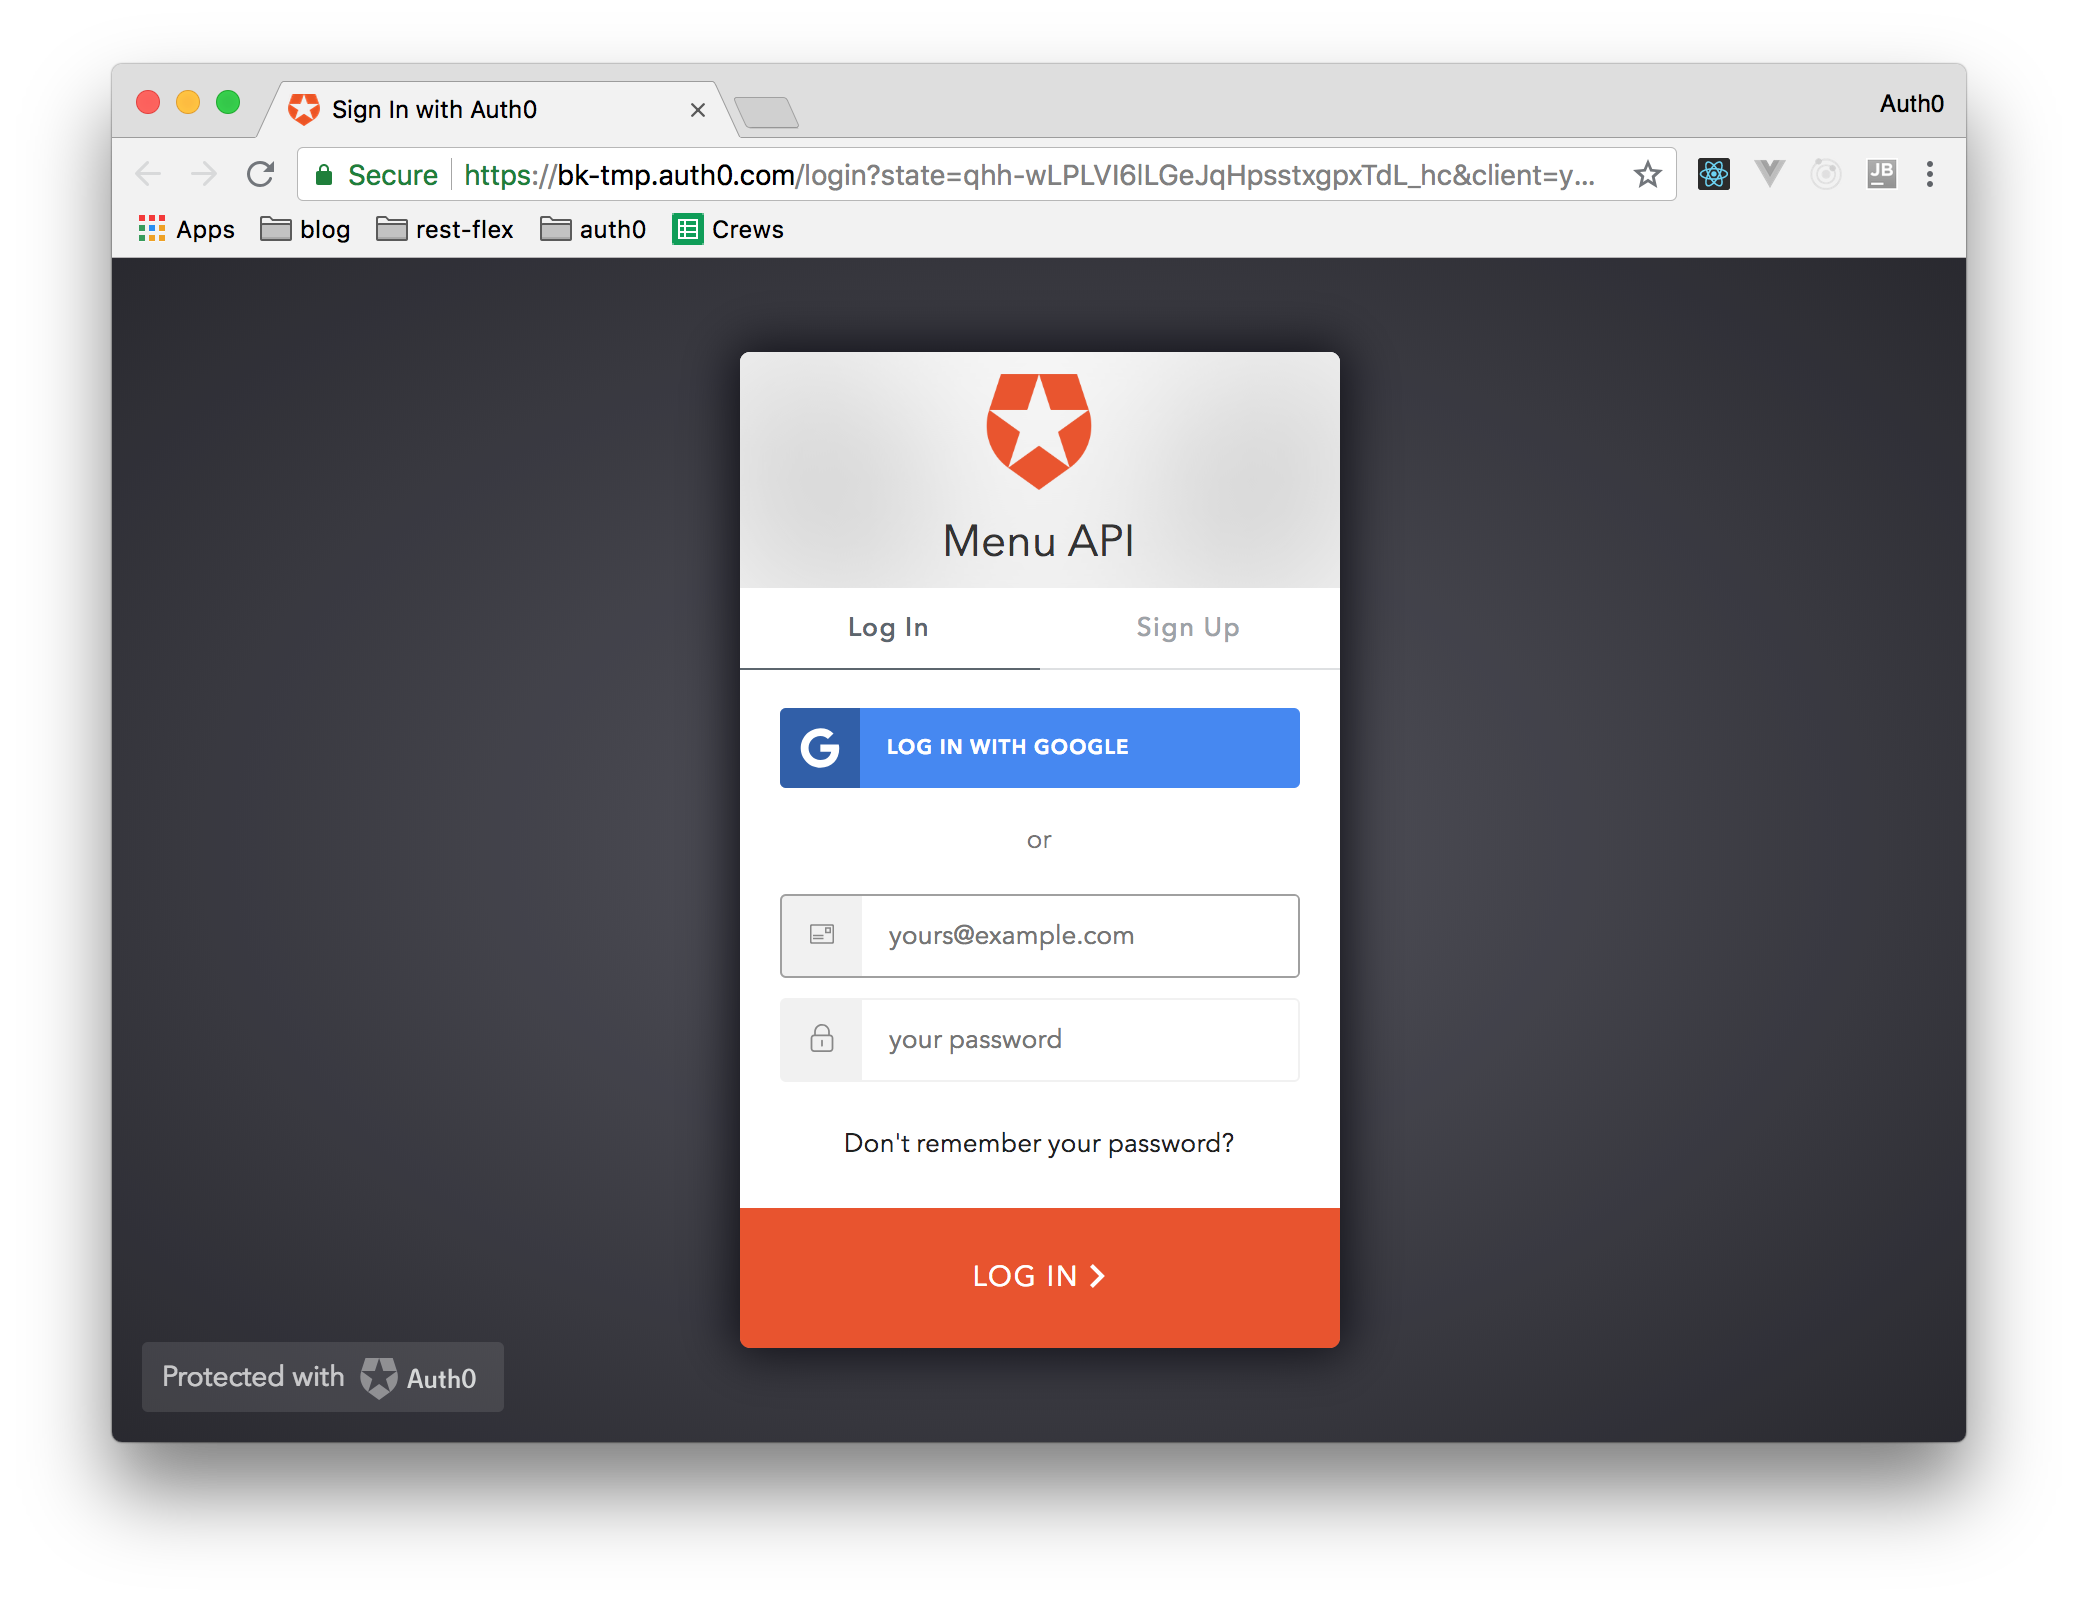
Task: Click the 'LOG IN ›' submit button
Action: pos(1040,1276)
